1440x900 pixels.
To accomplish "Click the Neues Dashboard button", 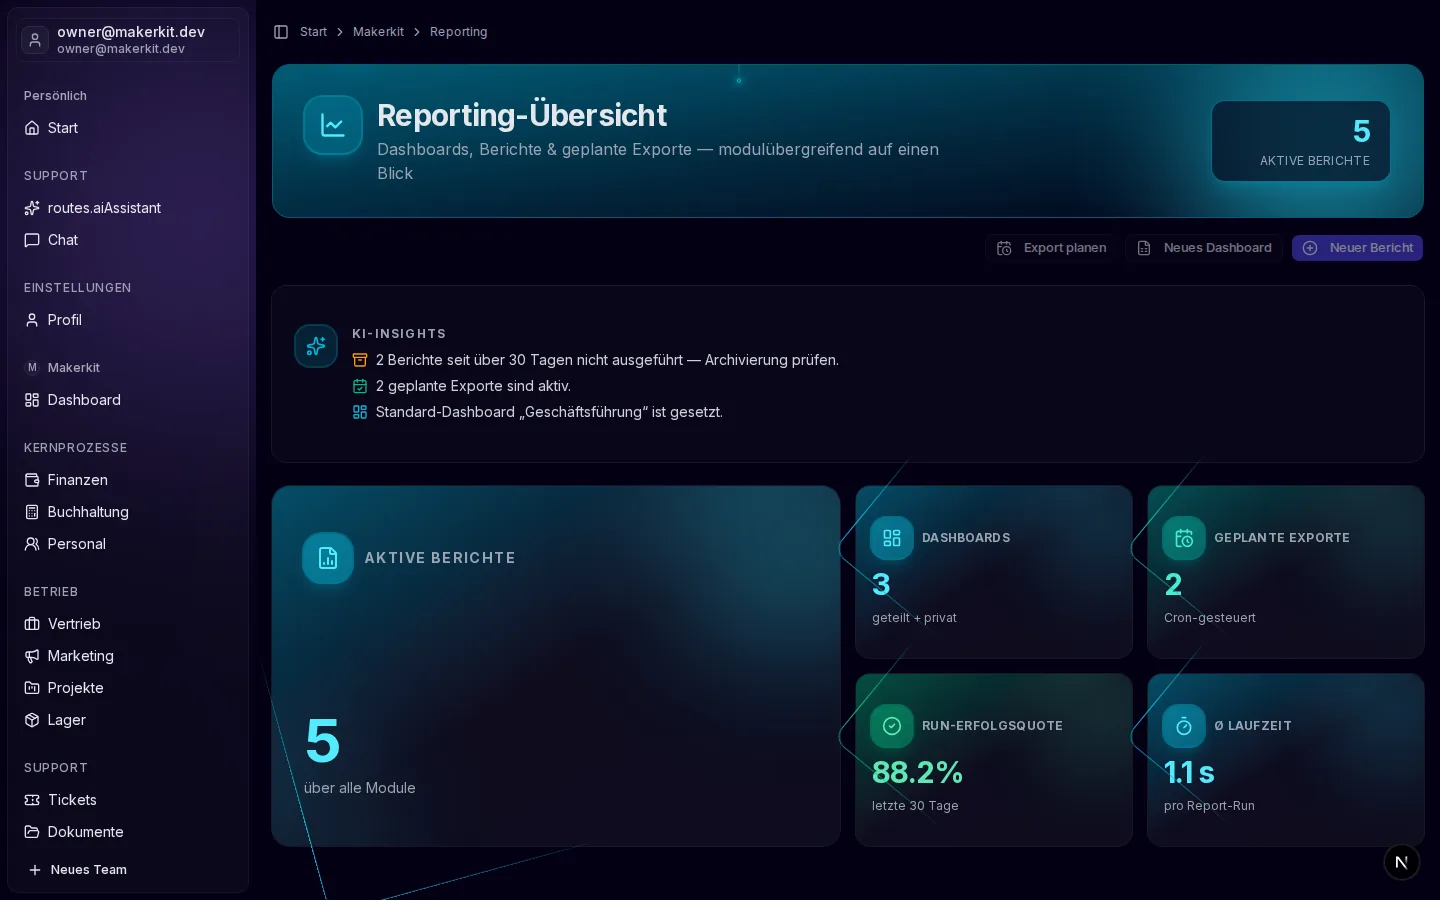I will tap(1204, 248).
